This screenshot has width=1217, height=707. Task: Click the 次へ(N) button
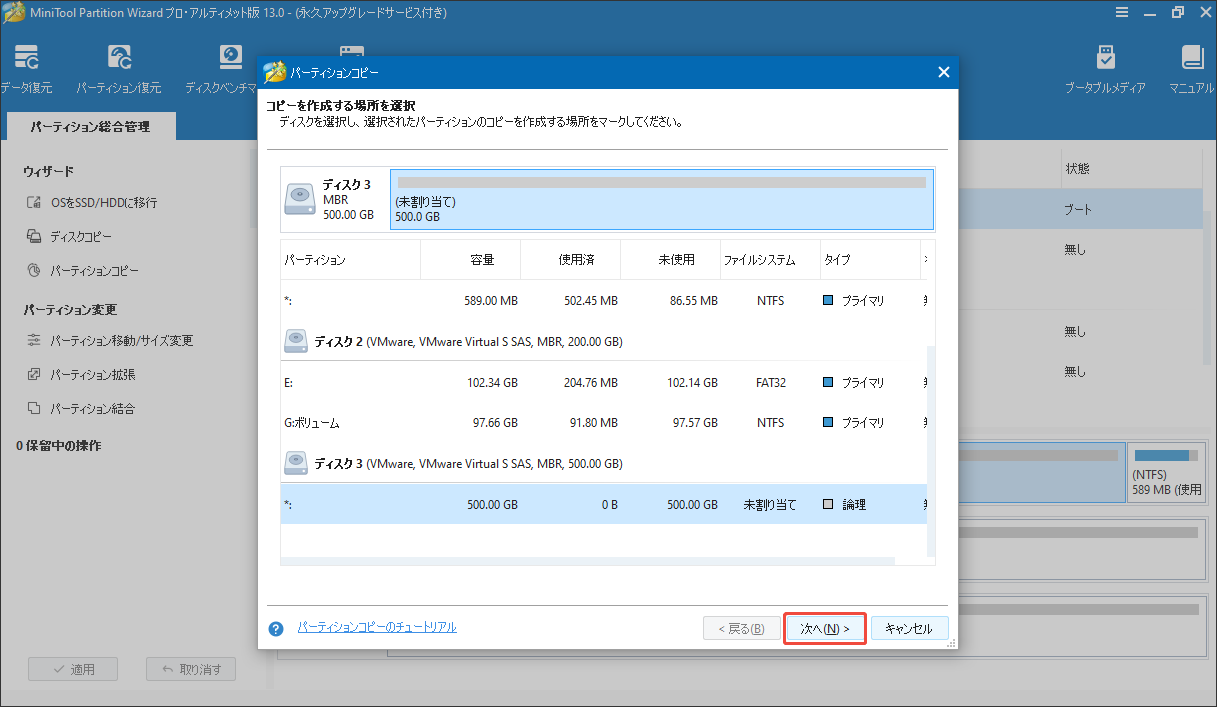click(x=824, y=627)
